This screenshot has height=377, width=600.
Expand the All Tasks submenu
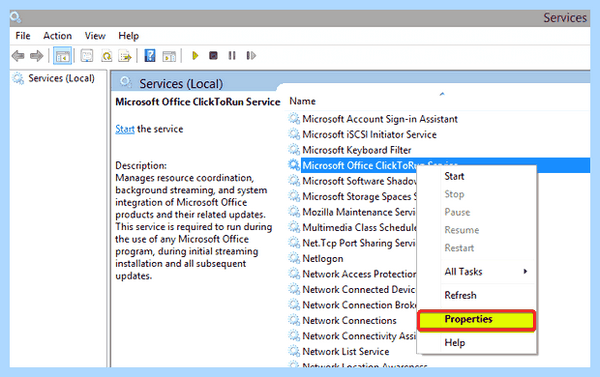pos(477,271)
